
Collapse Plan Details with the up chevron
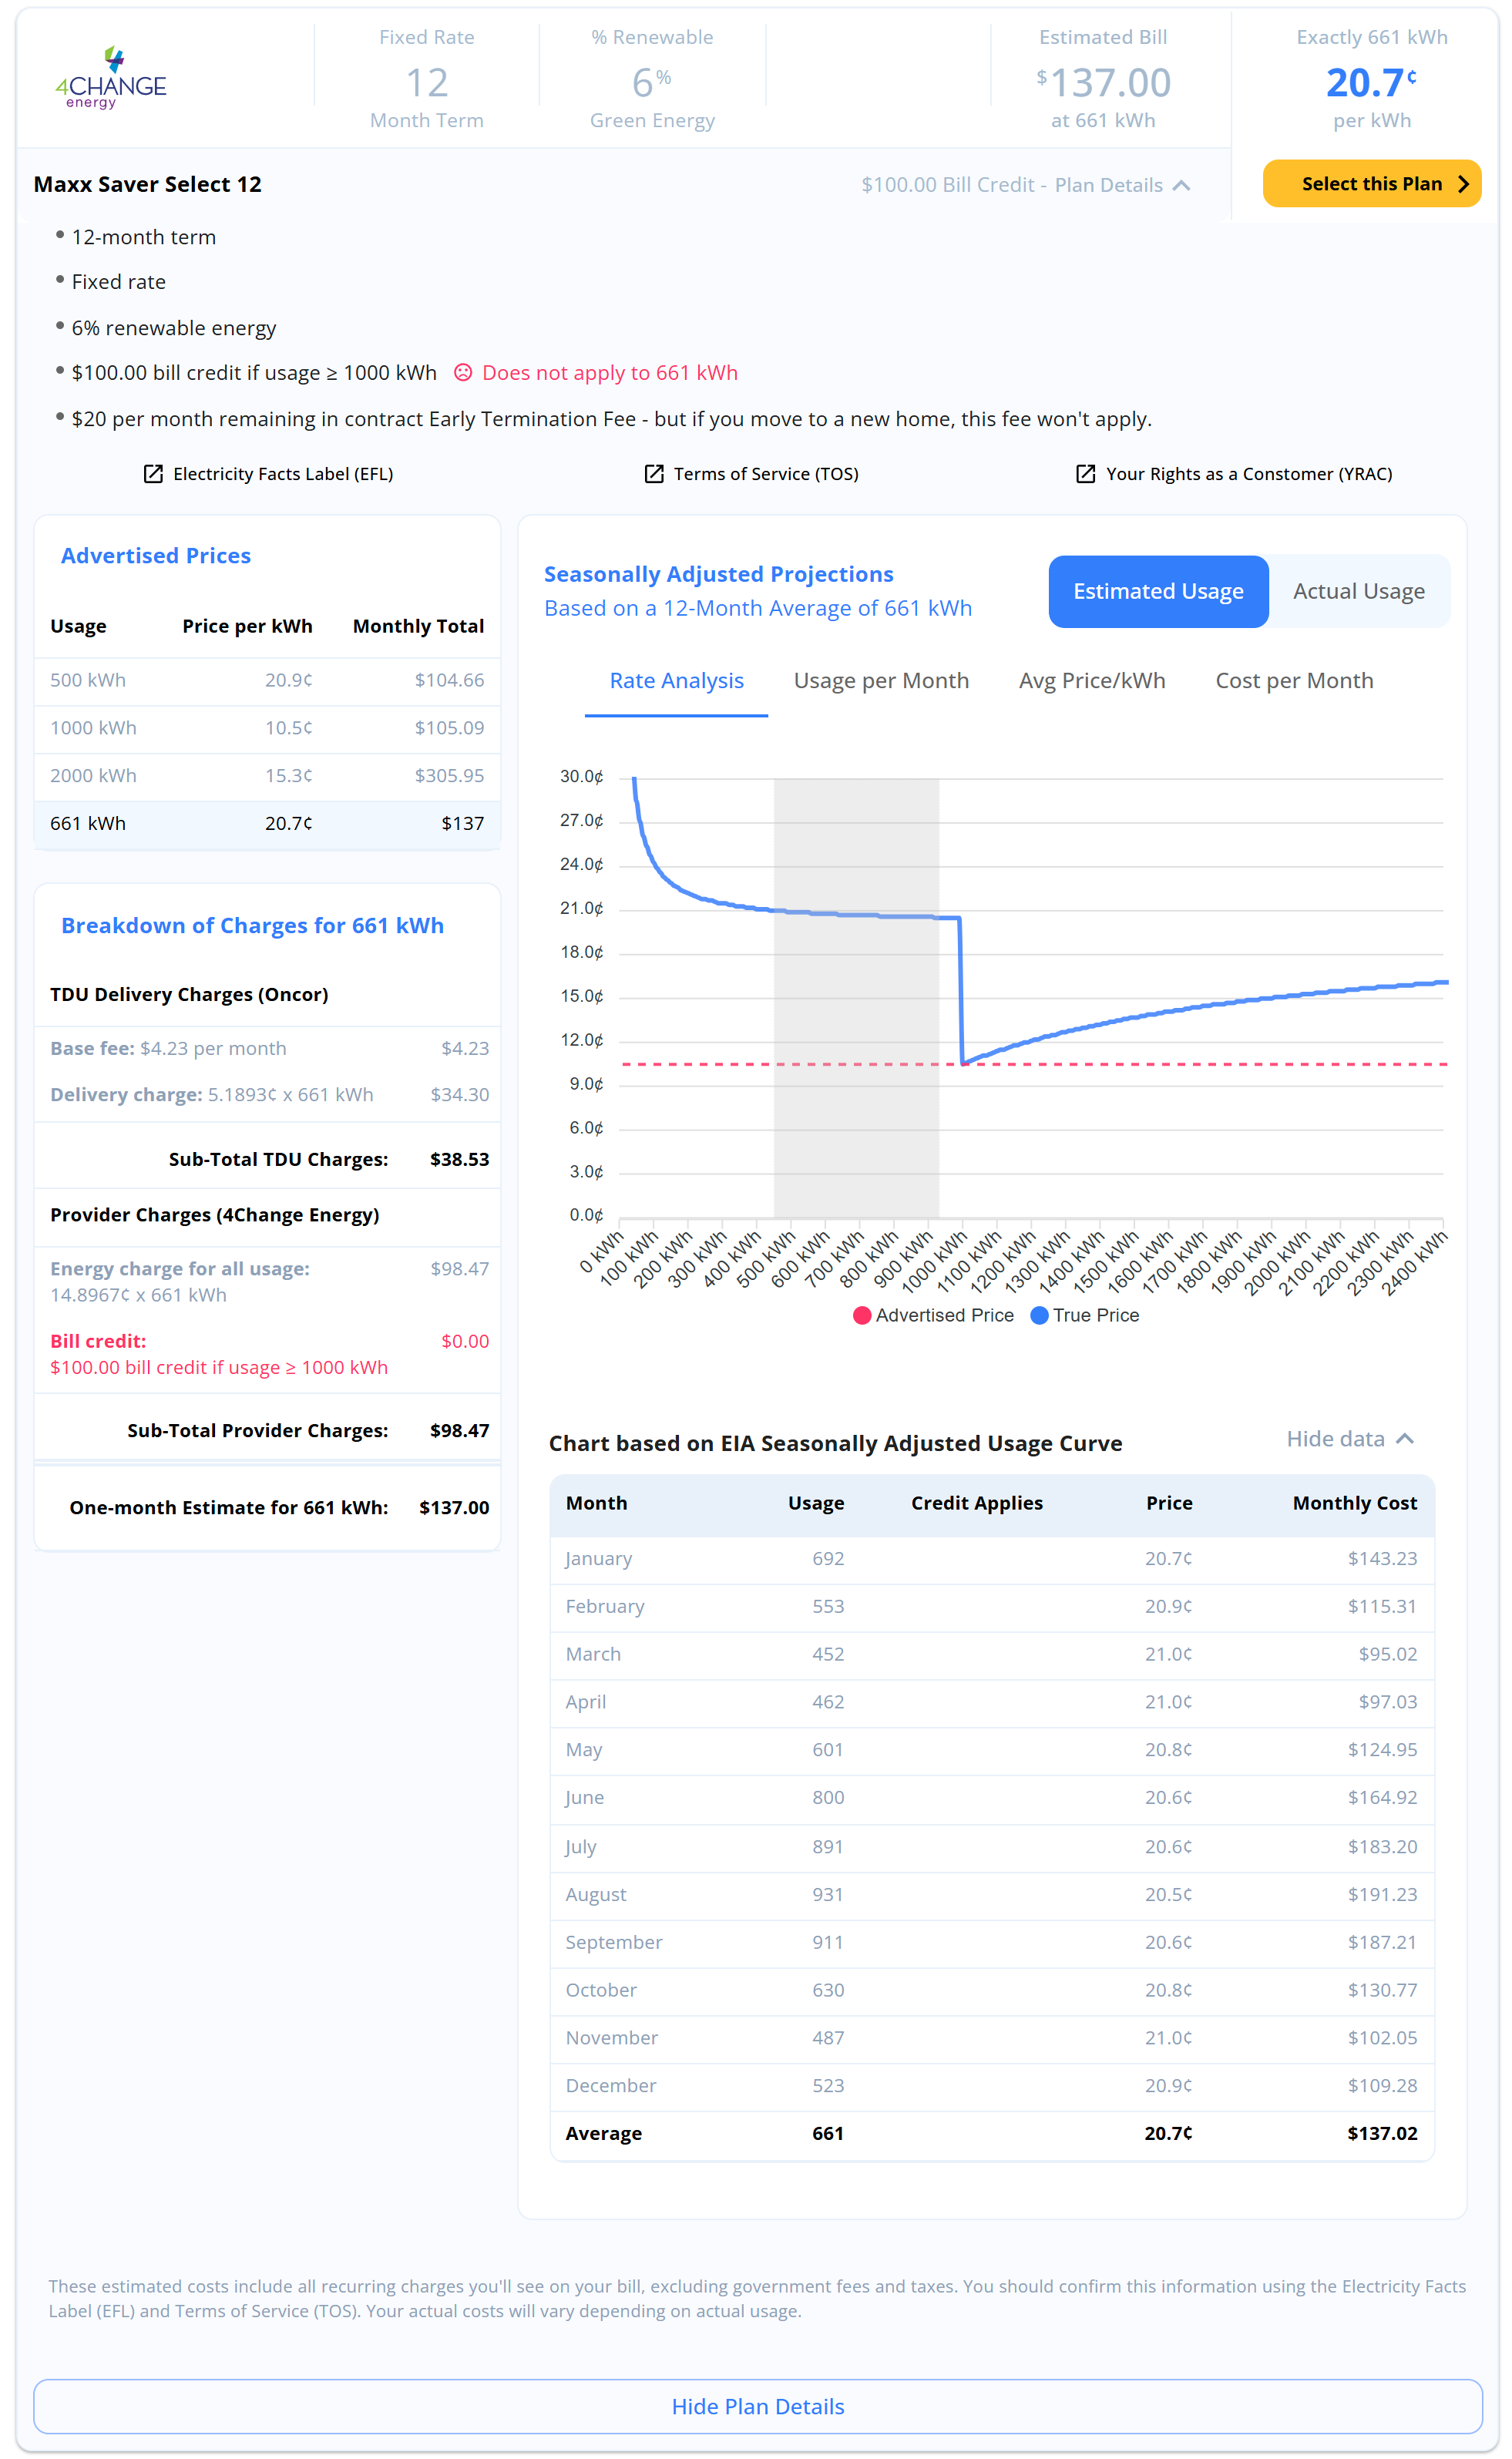coord(1181,185)
